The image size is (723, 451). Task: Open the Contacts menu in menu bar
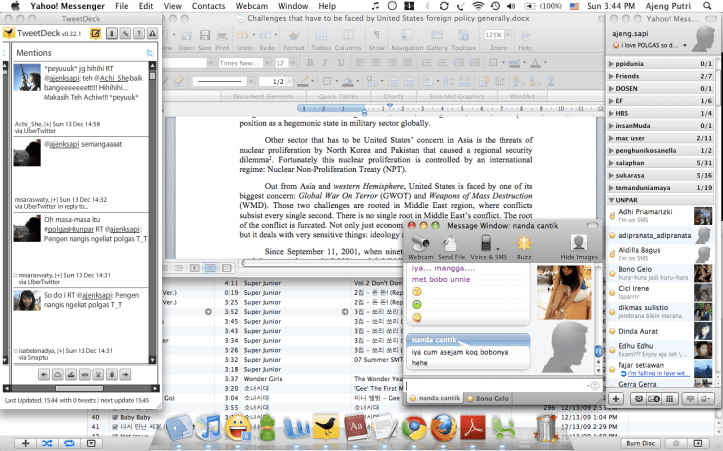[208, 6]
